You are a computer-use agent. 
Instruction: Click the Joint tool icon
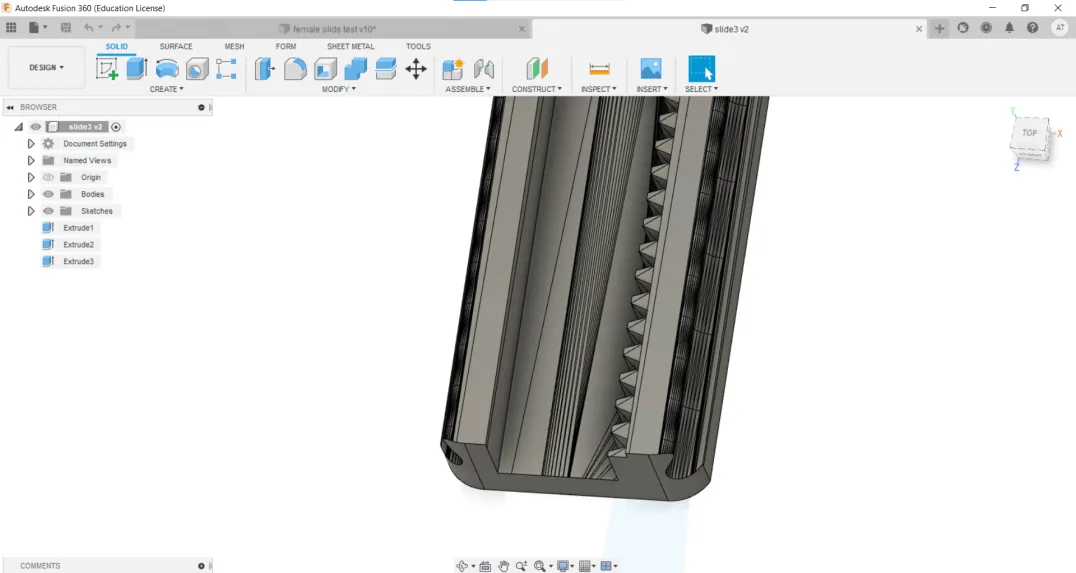[484, 69]
